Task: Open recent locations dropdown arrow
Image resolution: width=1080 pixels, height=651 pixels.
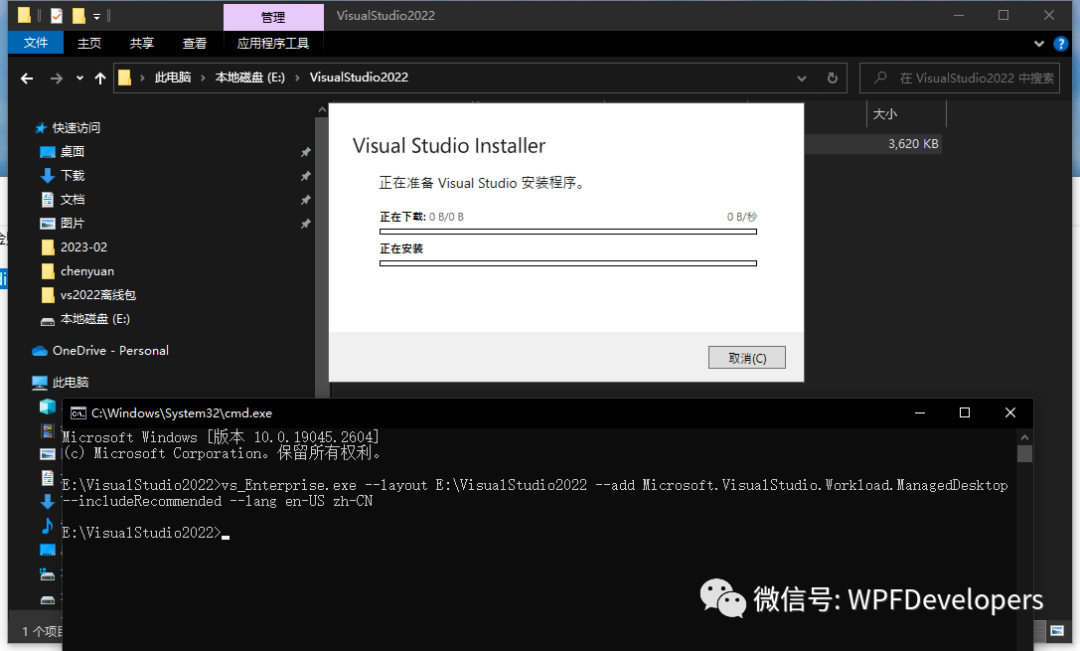Action: point(80,78)
